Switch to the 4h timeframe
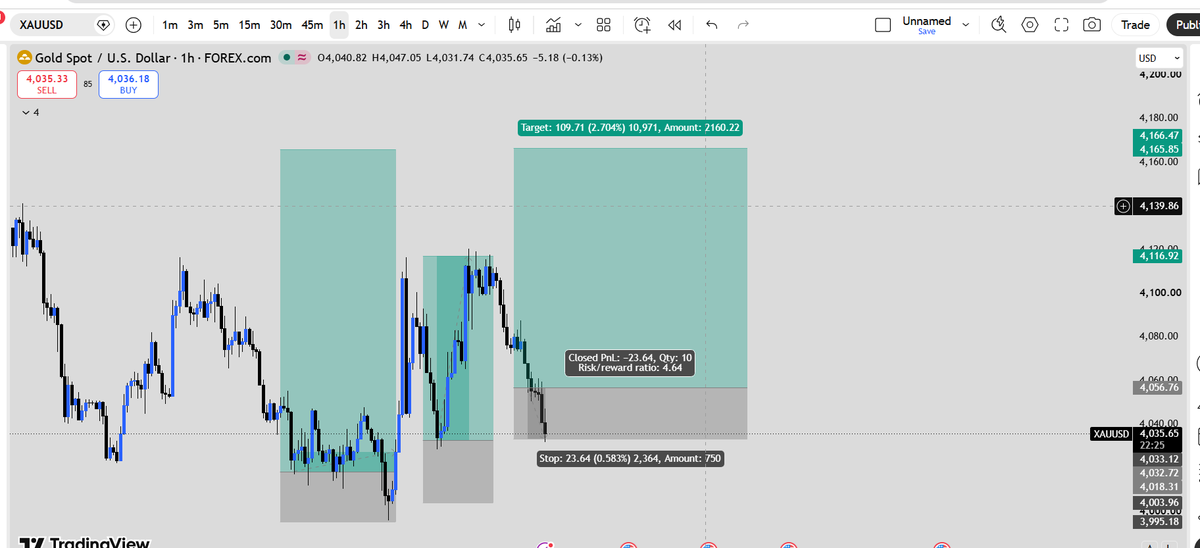Image resolution: width=1200 pixels, height=548 pixels. tap(405, 24)
